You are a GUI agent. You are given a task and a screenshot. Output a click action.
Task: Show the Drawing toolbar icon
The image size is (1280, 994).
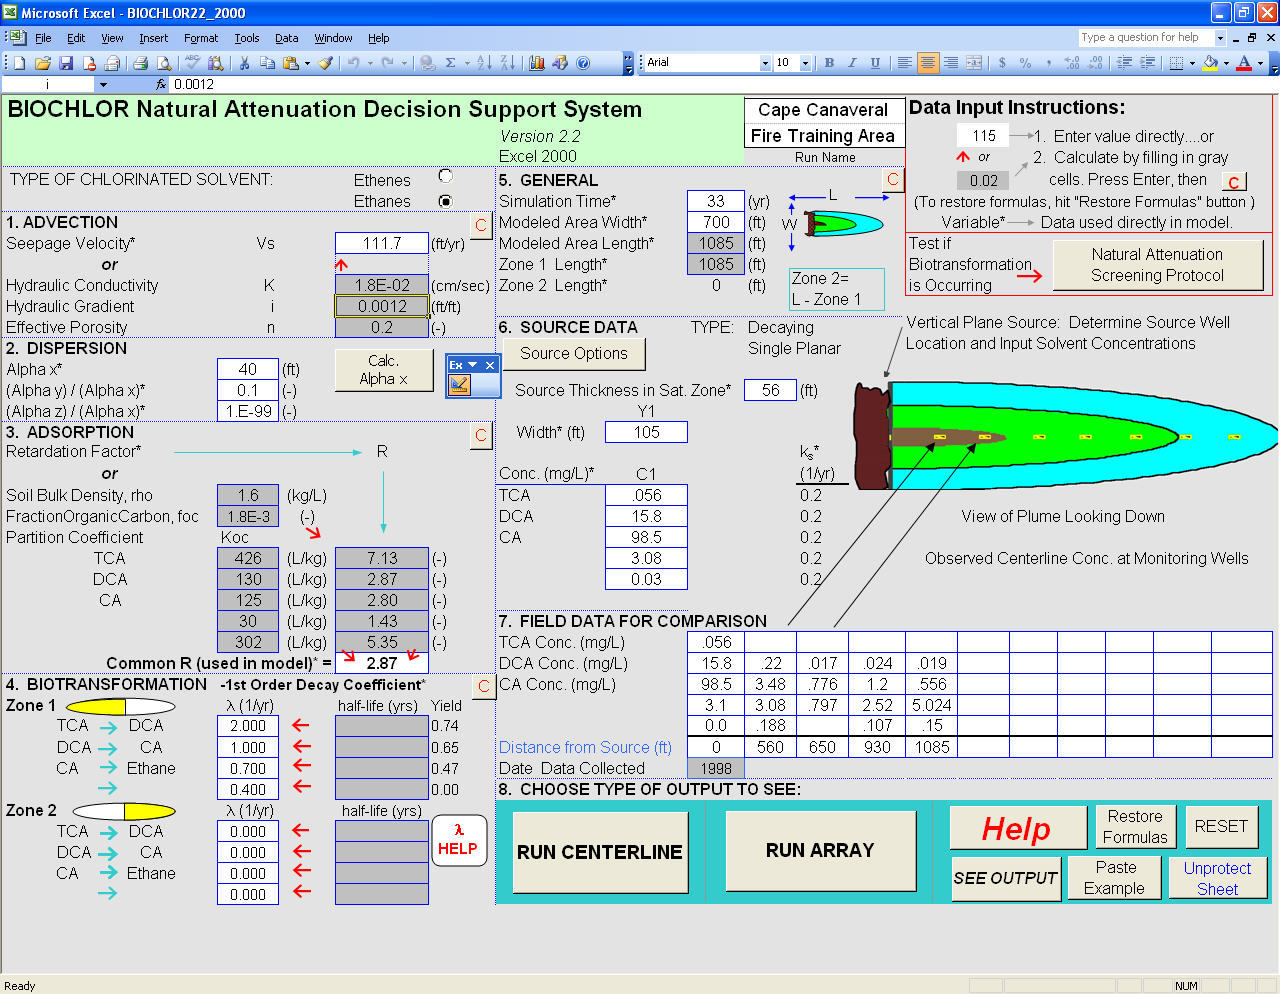tap(560, 63)
